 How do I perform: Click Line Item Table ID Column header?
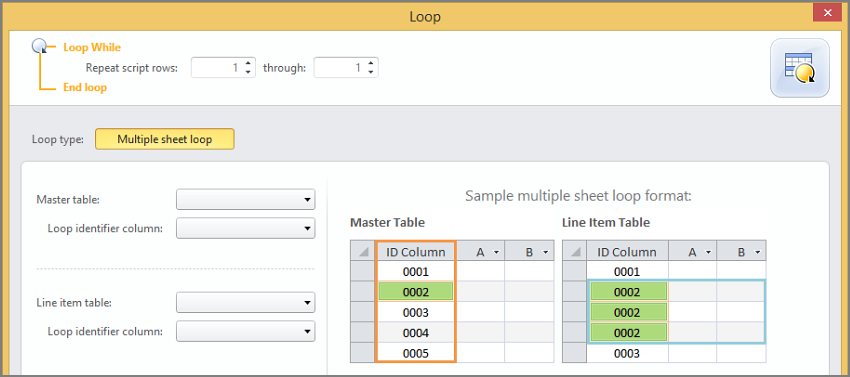coord(627,252)
